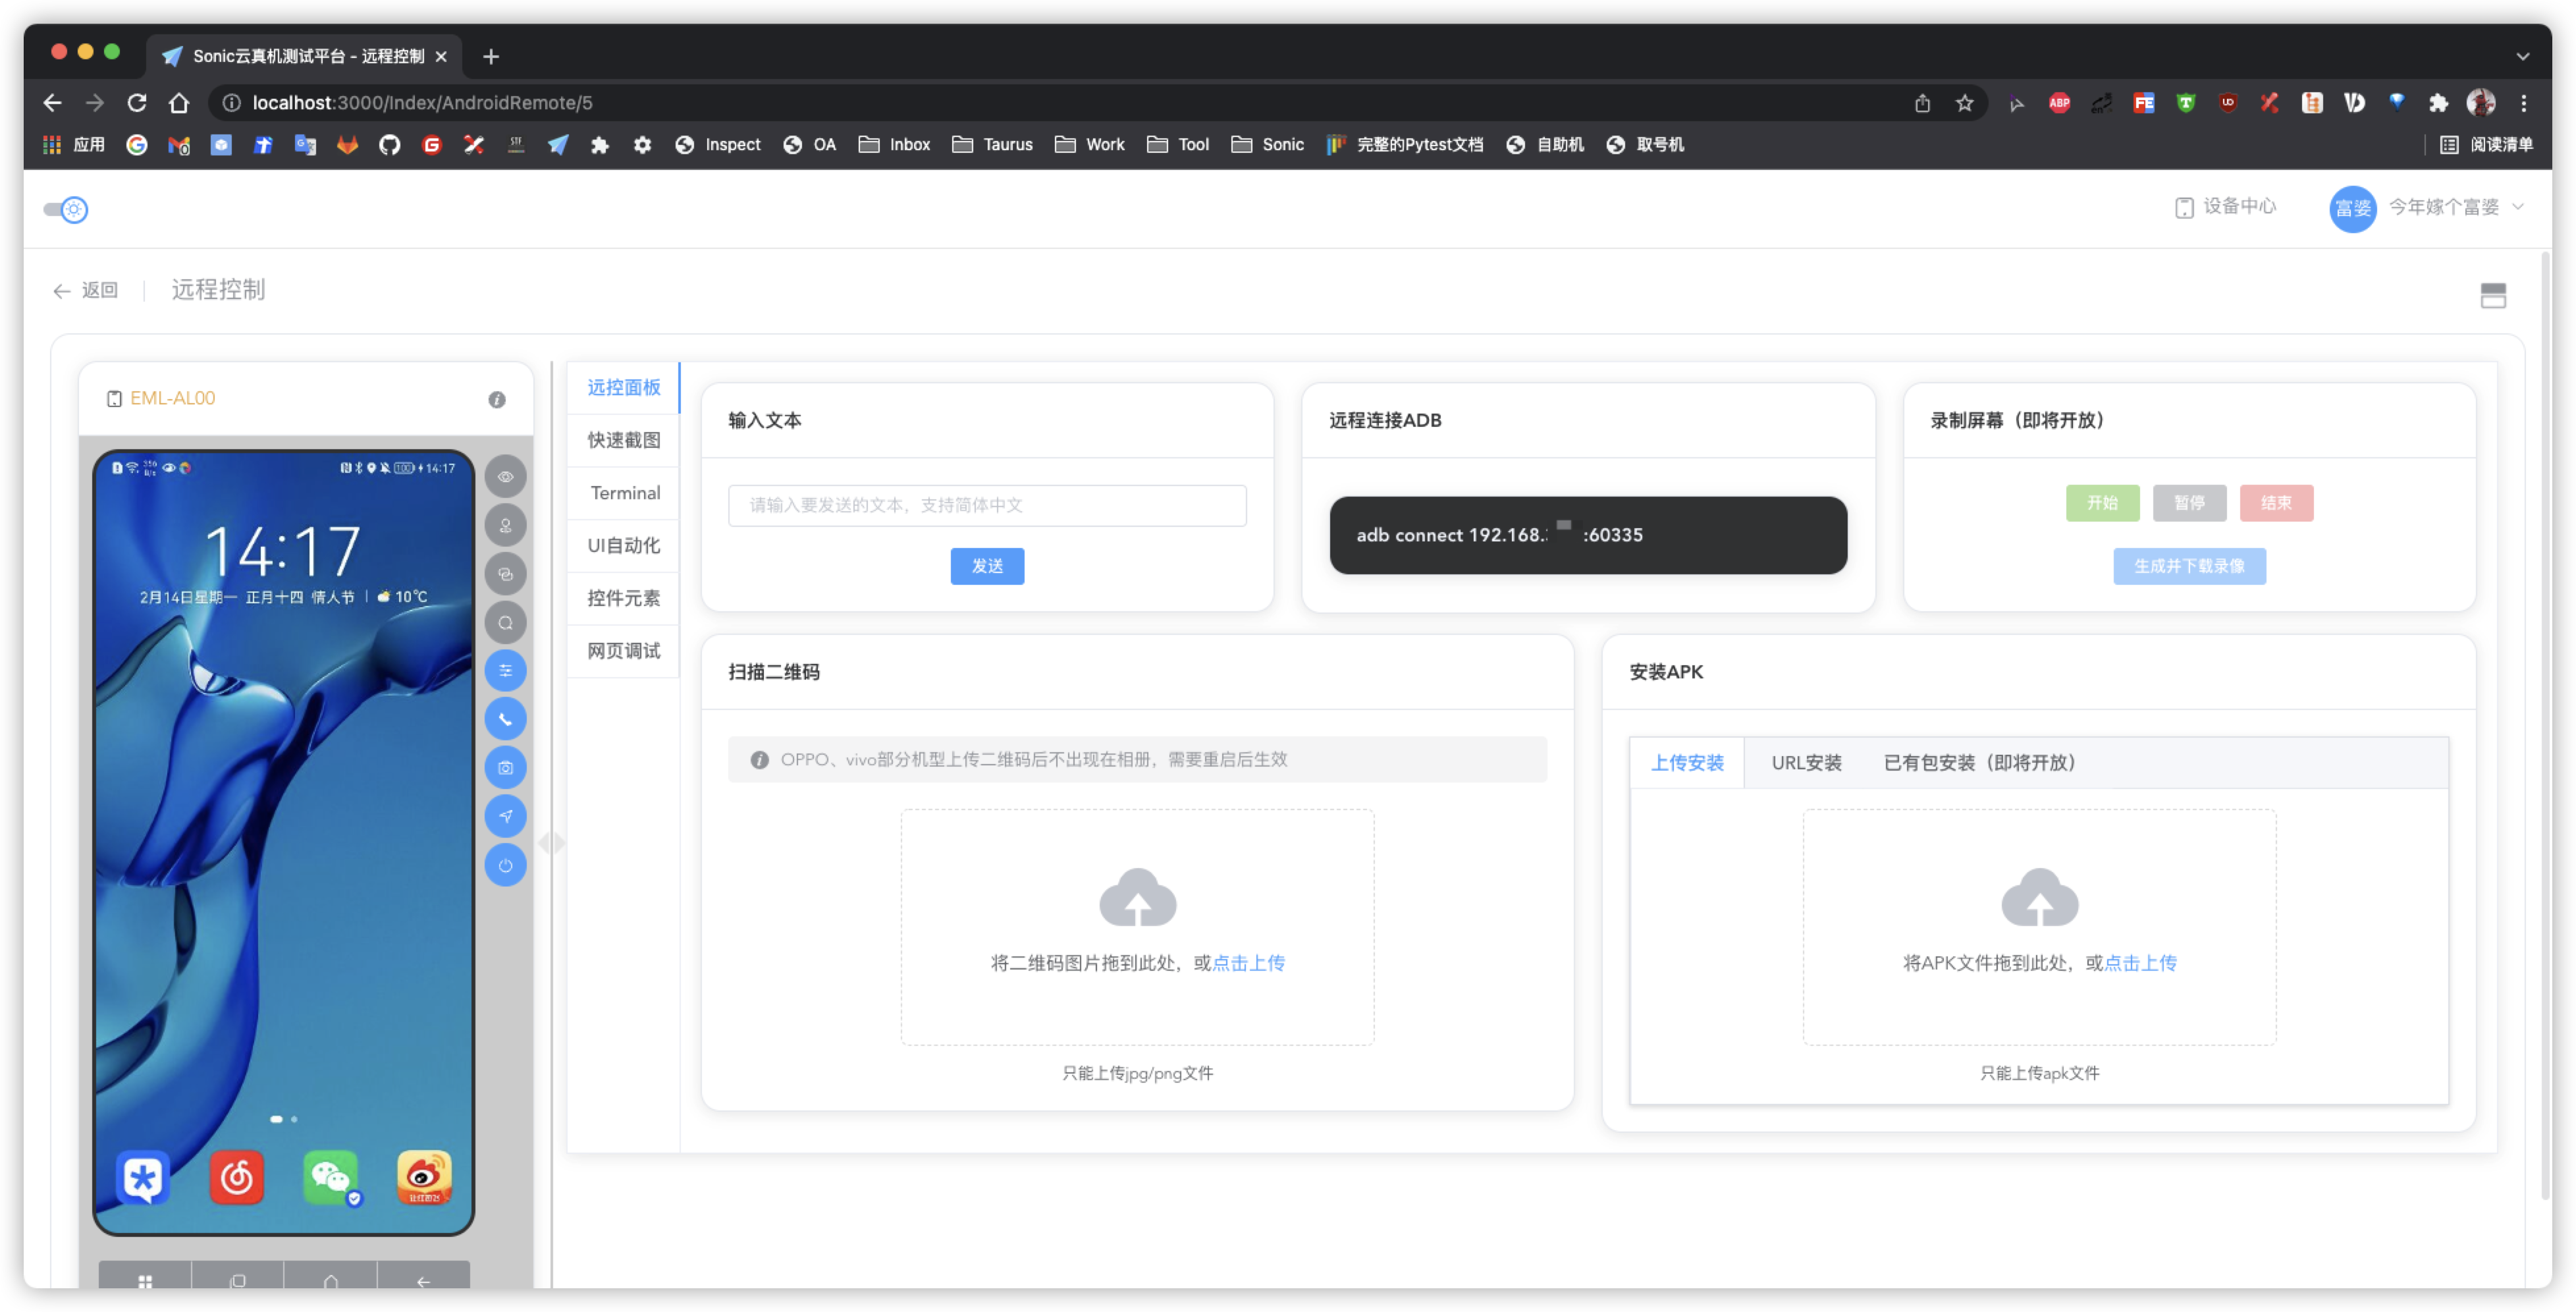Focus the 输入文本 text input field
The height and width of the screenshot is (1312, 2576).
coord(987,505)
